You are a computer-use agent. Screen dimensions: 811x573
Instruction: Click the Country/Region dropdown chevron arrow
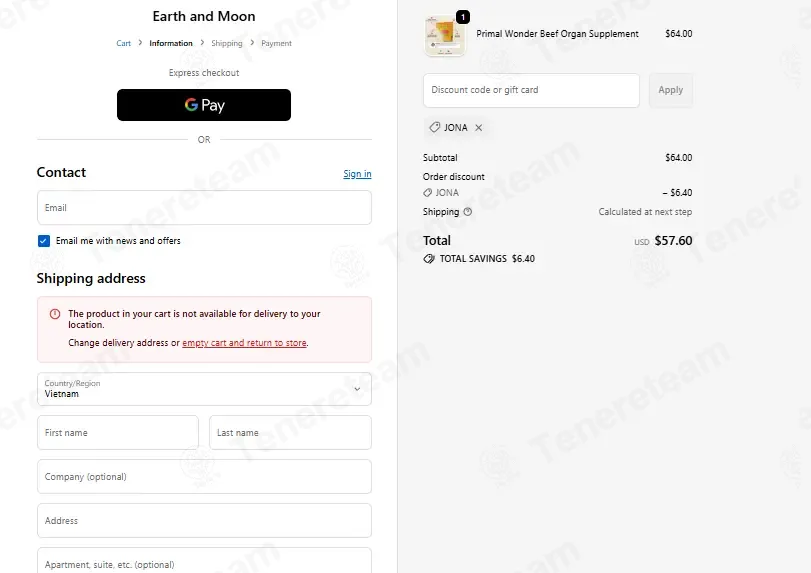click(357, 389)
